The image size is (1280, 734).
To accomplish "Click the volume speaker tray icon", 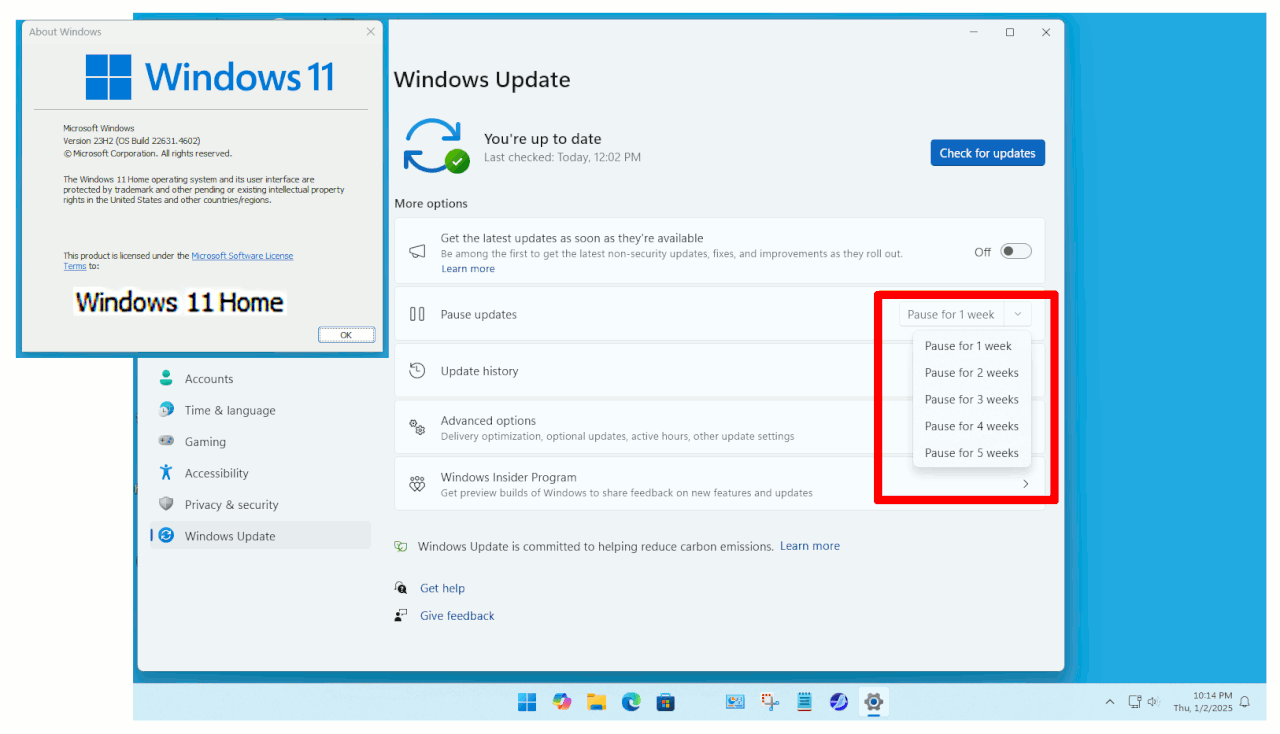I will (x=1153, y=702).
